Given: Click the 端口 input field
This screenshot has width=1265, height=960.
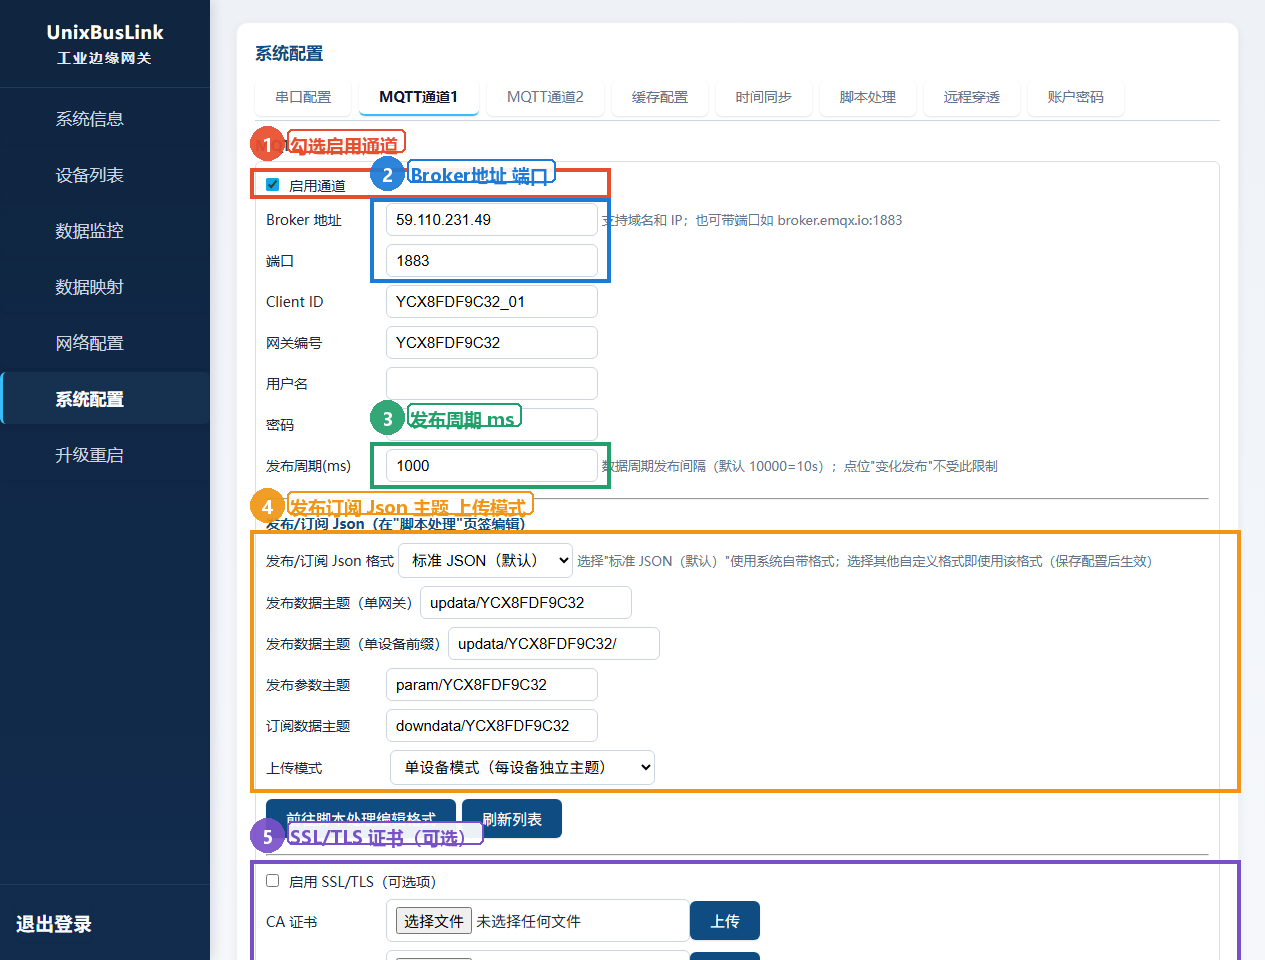Looking at the screenshot, I should pyautogui.click(x=492, y=261).
